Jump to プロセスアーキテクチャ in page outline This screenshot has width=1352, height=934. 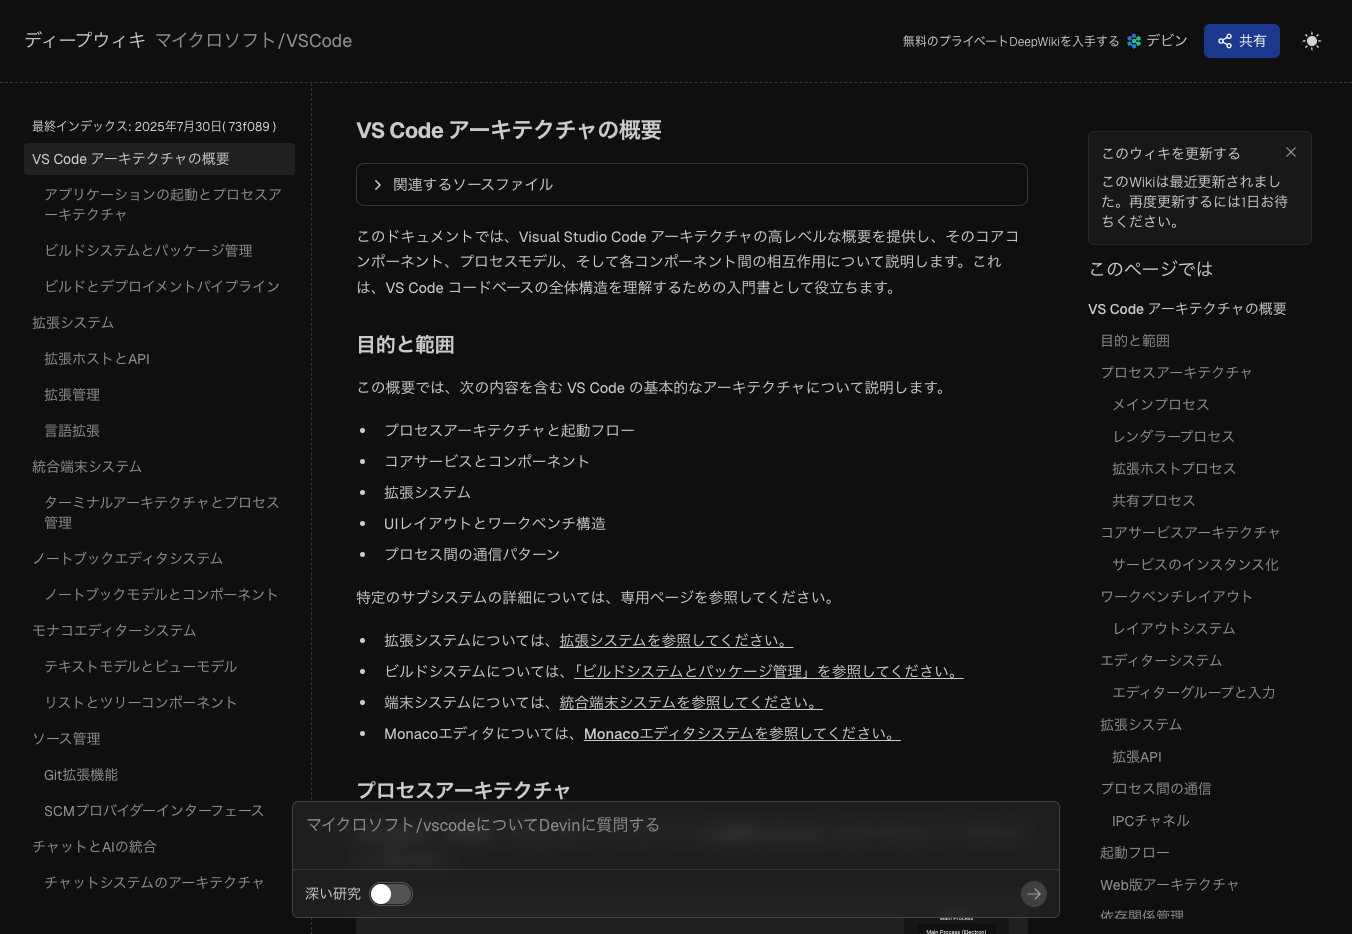point(1176,372)
